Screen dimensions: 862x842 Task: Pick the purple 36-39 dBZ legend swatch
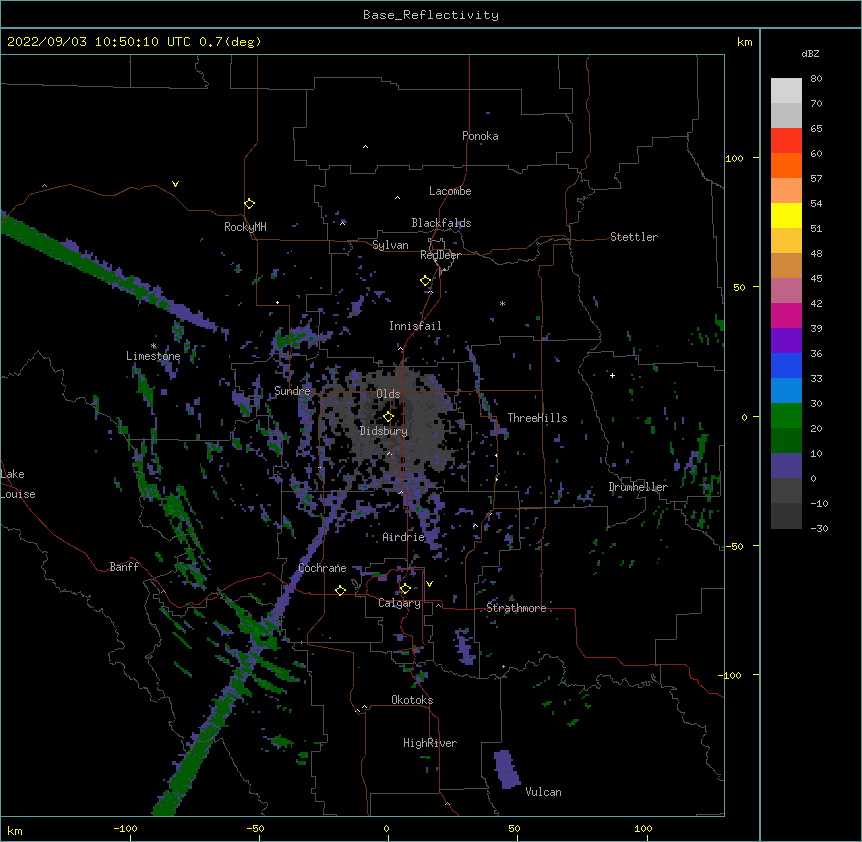[x=786, y=341]
